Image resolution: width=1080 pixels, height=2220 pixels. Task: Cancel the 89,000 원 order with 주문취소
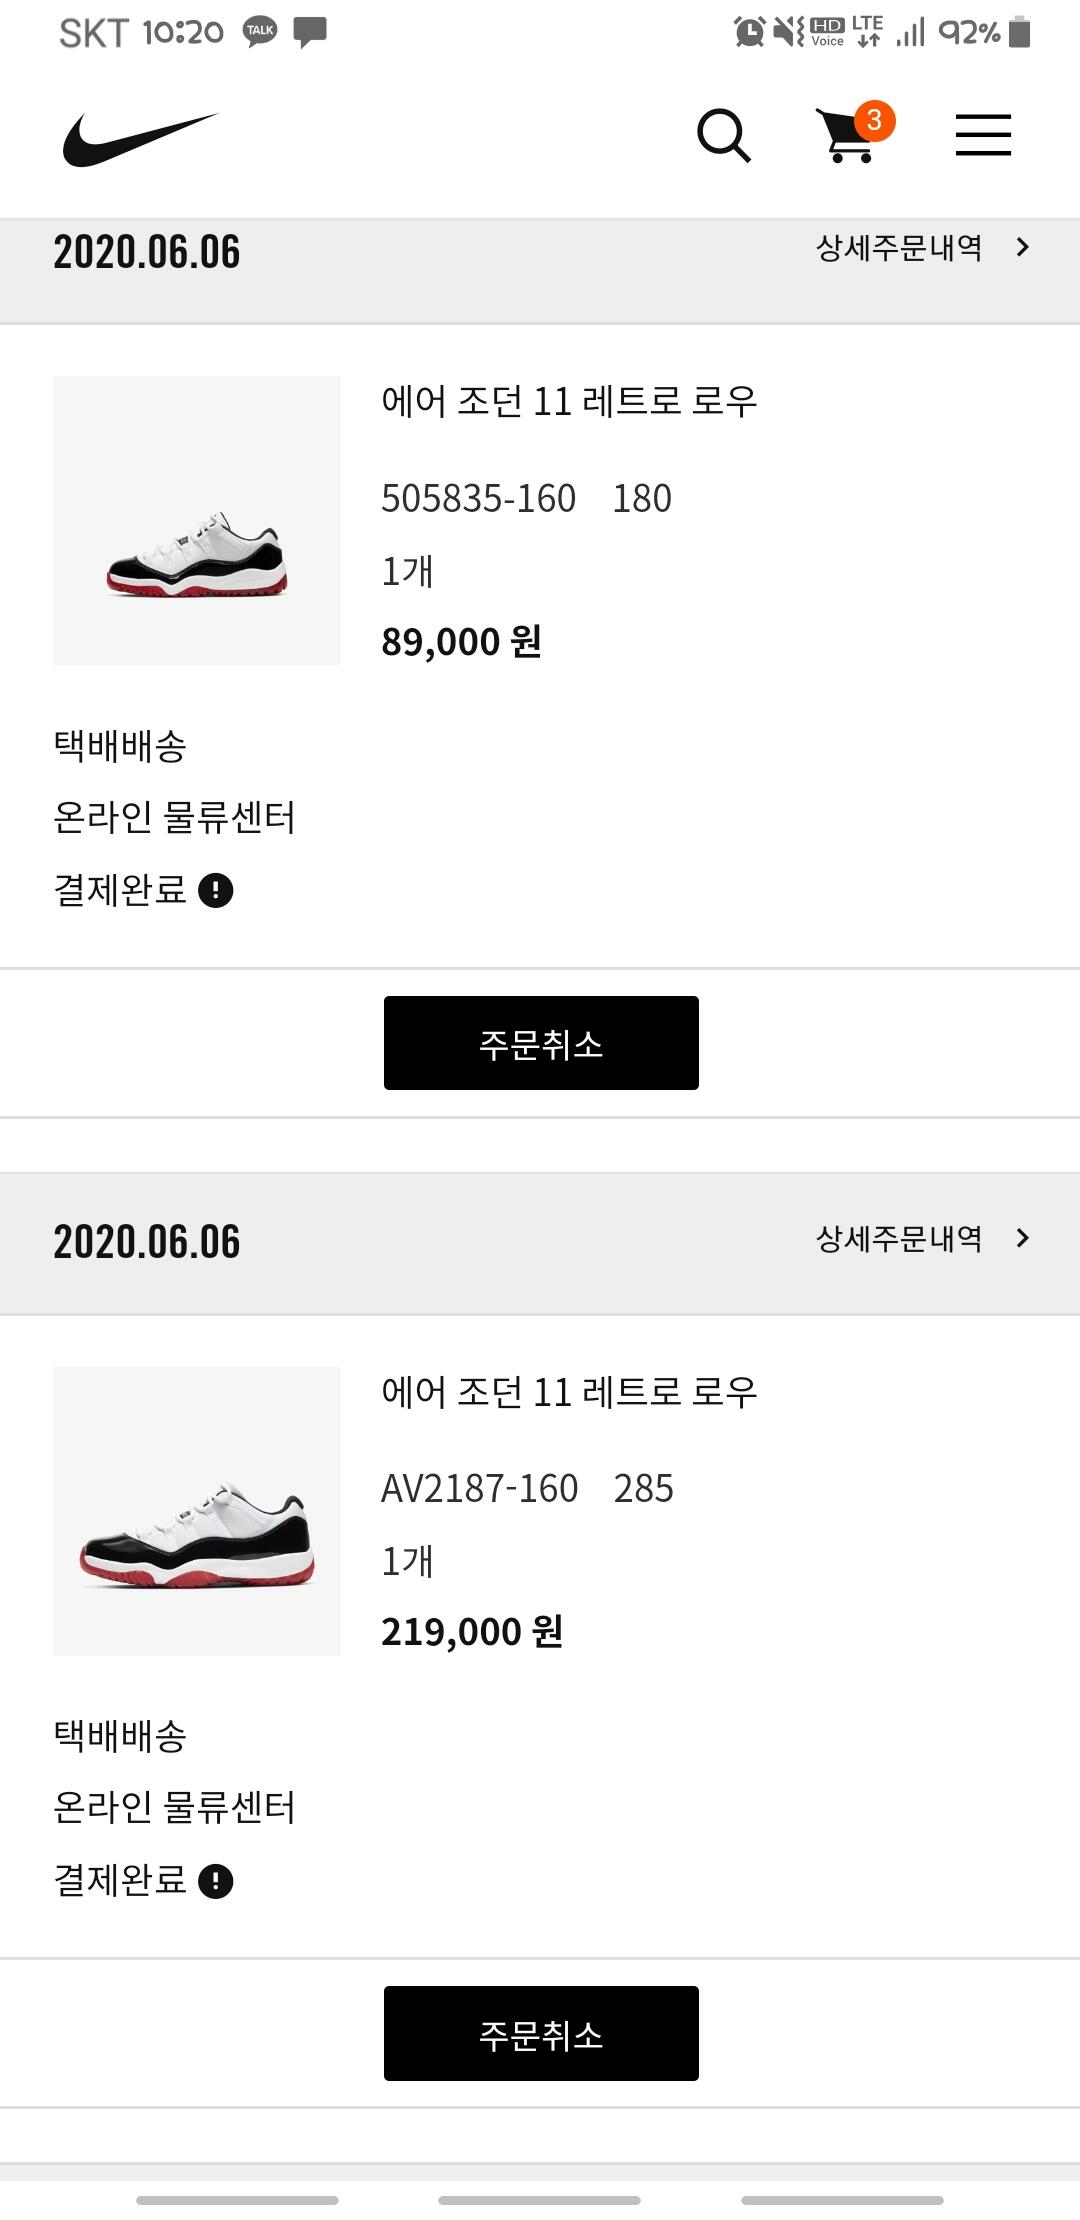tap(541, 1043)
